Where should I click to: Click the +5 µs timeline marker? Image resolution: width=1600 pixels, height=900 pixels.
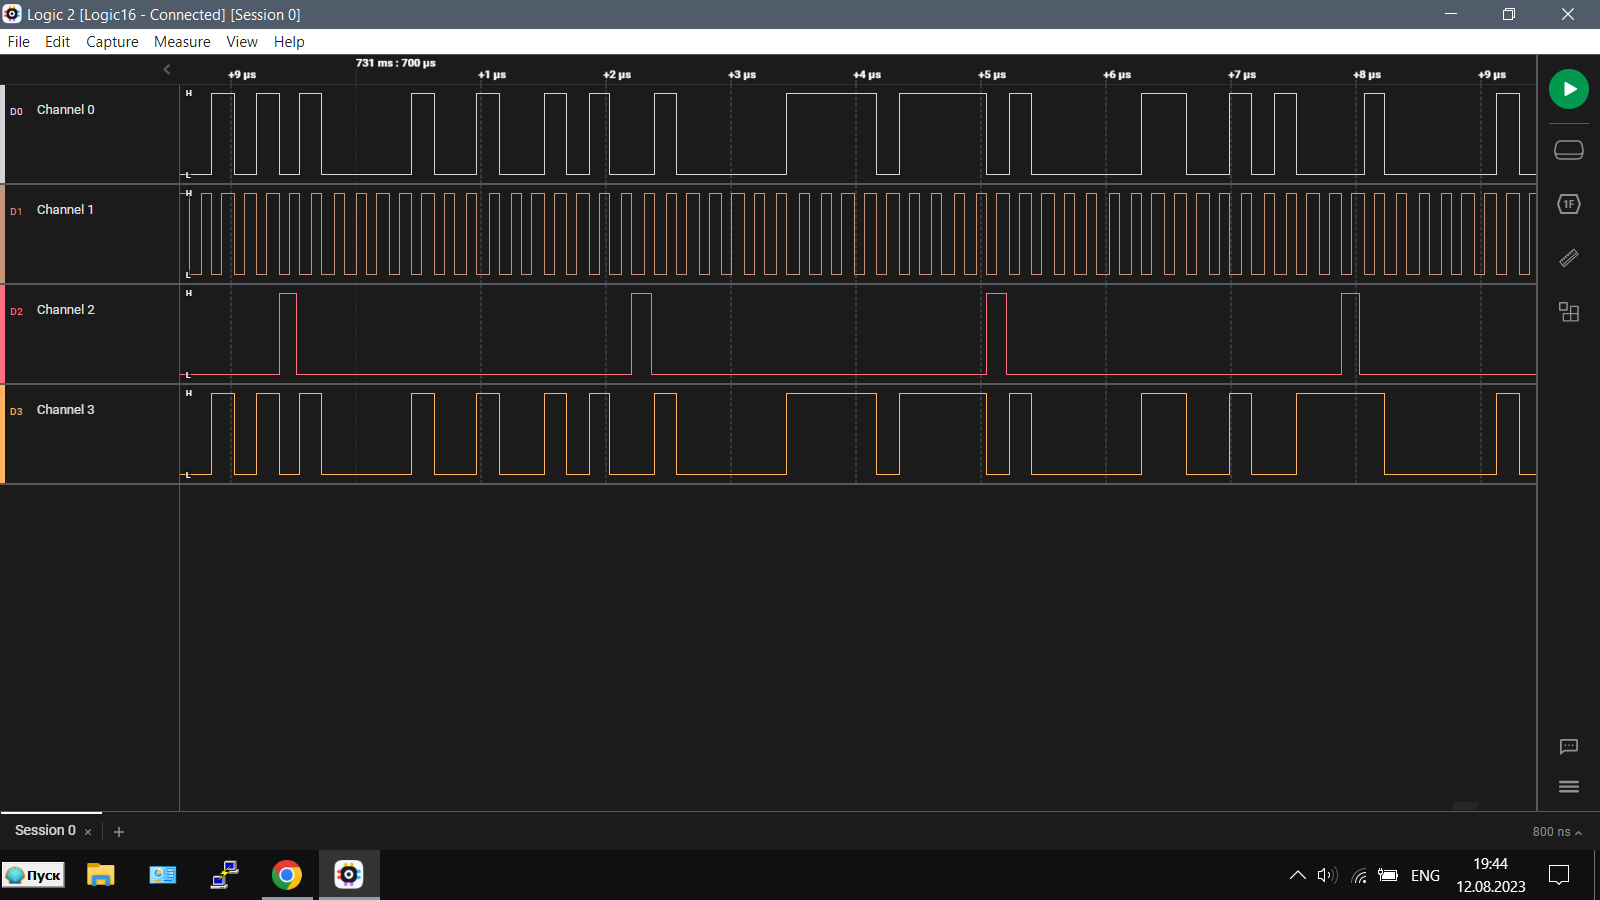(x=992, y=75)
